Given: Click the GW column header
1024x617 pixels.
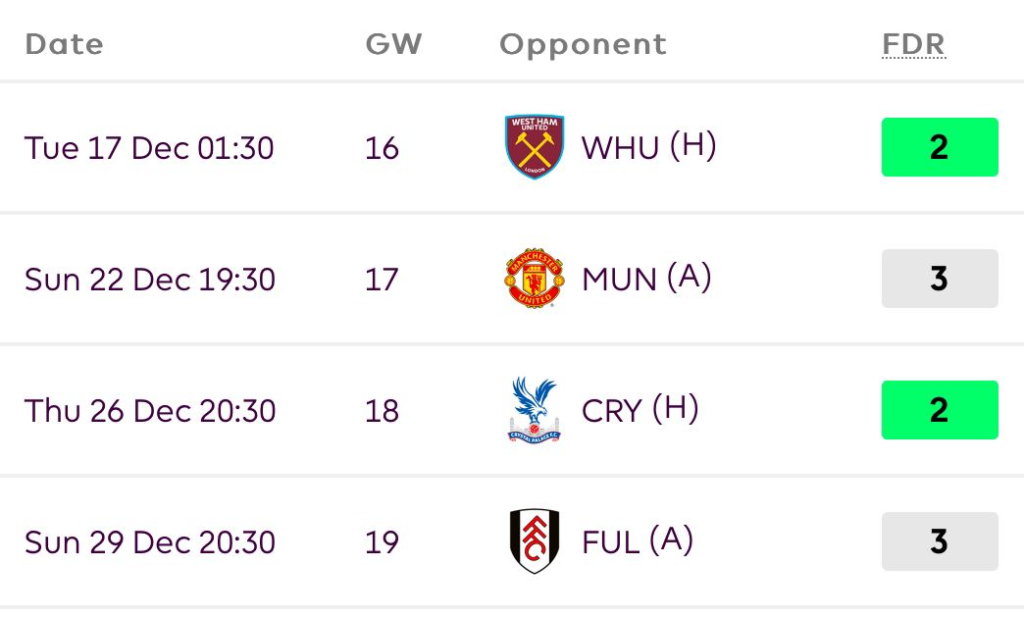Looking at the screenshot, I should click(394, 44).
